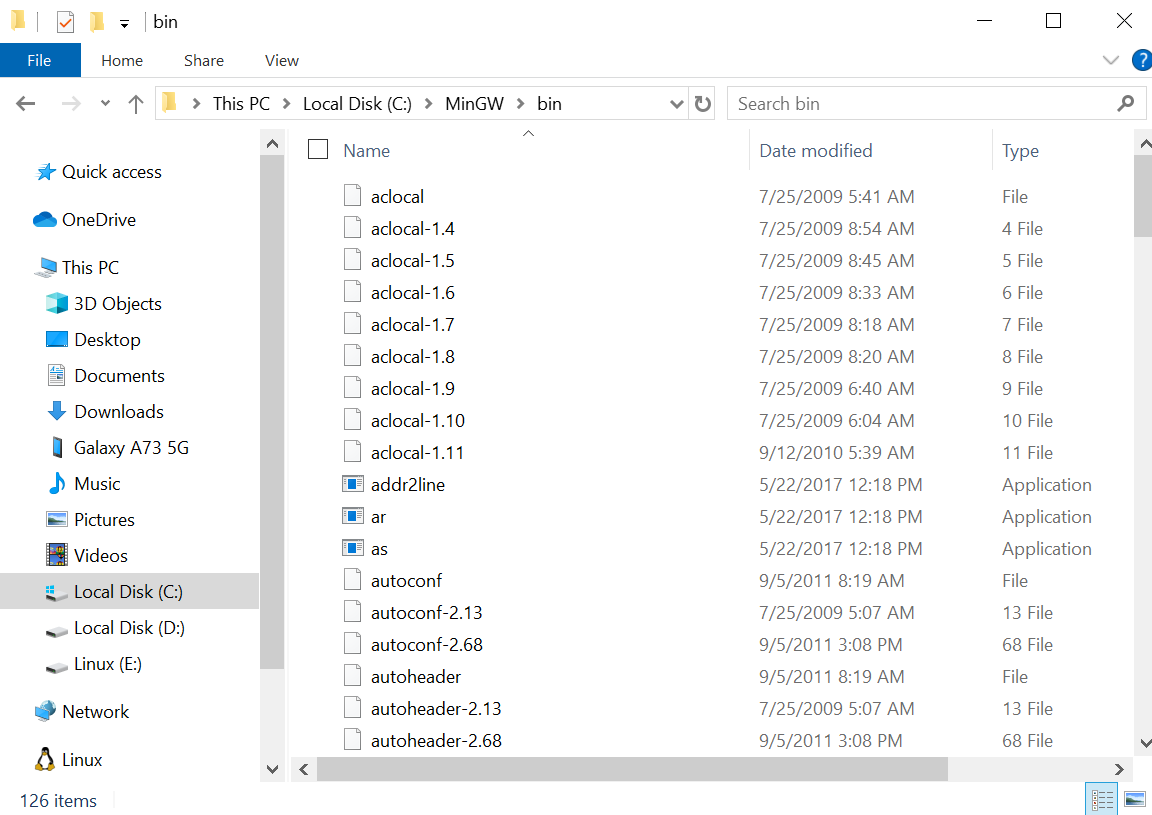Viewport: 1152px width, 815px height.
Task: Click the as application icon
Action: coord(353,548)
